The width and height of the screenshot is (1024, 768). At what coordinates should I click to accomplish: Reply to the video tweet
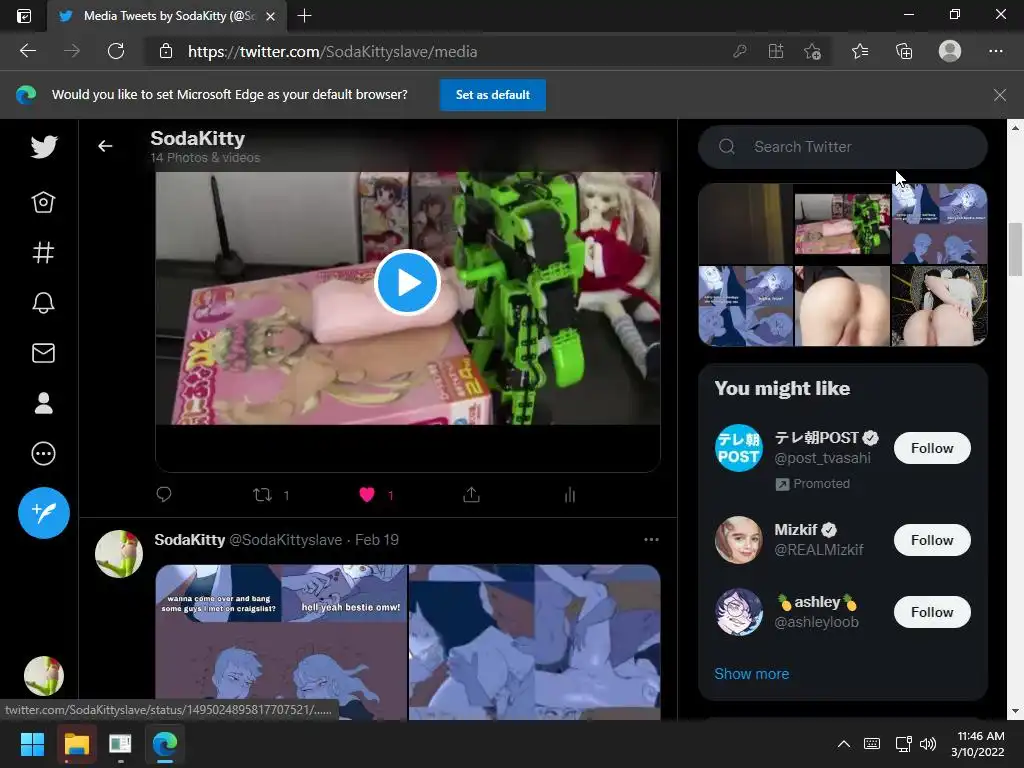tap(164, 495)
